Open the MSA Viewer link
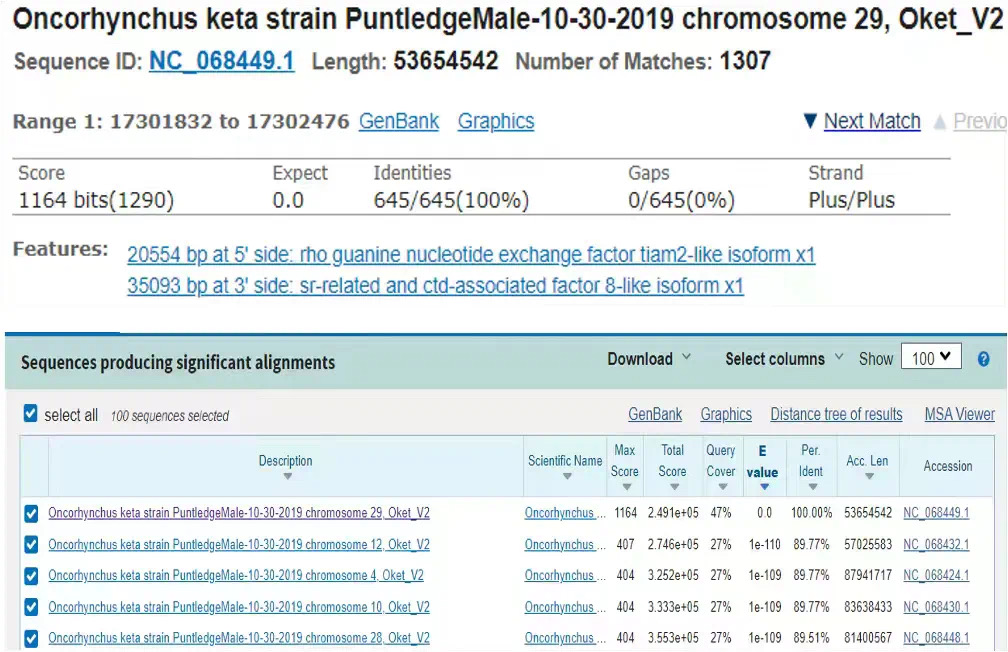Screen dimensions: 1008x652 959,415
